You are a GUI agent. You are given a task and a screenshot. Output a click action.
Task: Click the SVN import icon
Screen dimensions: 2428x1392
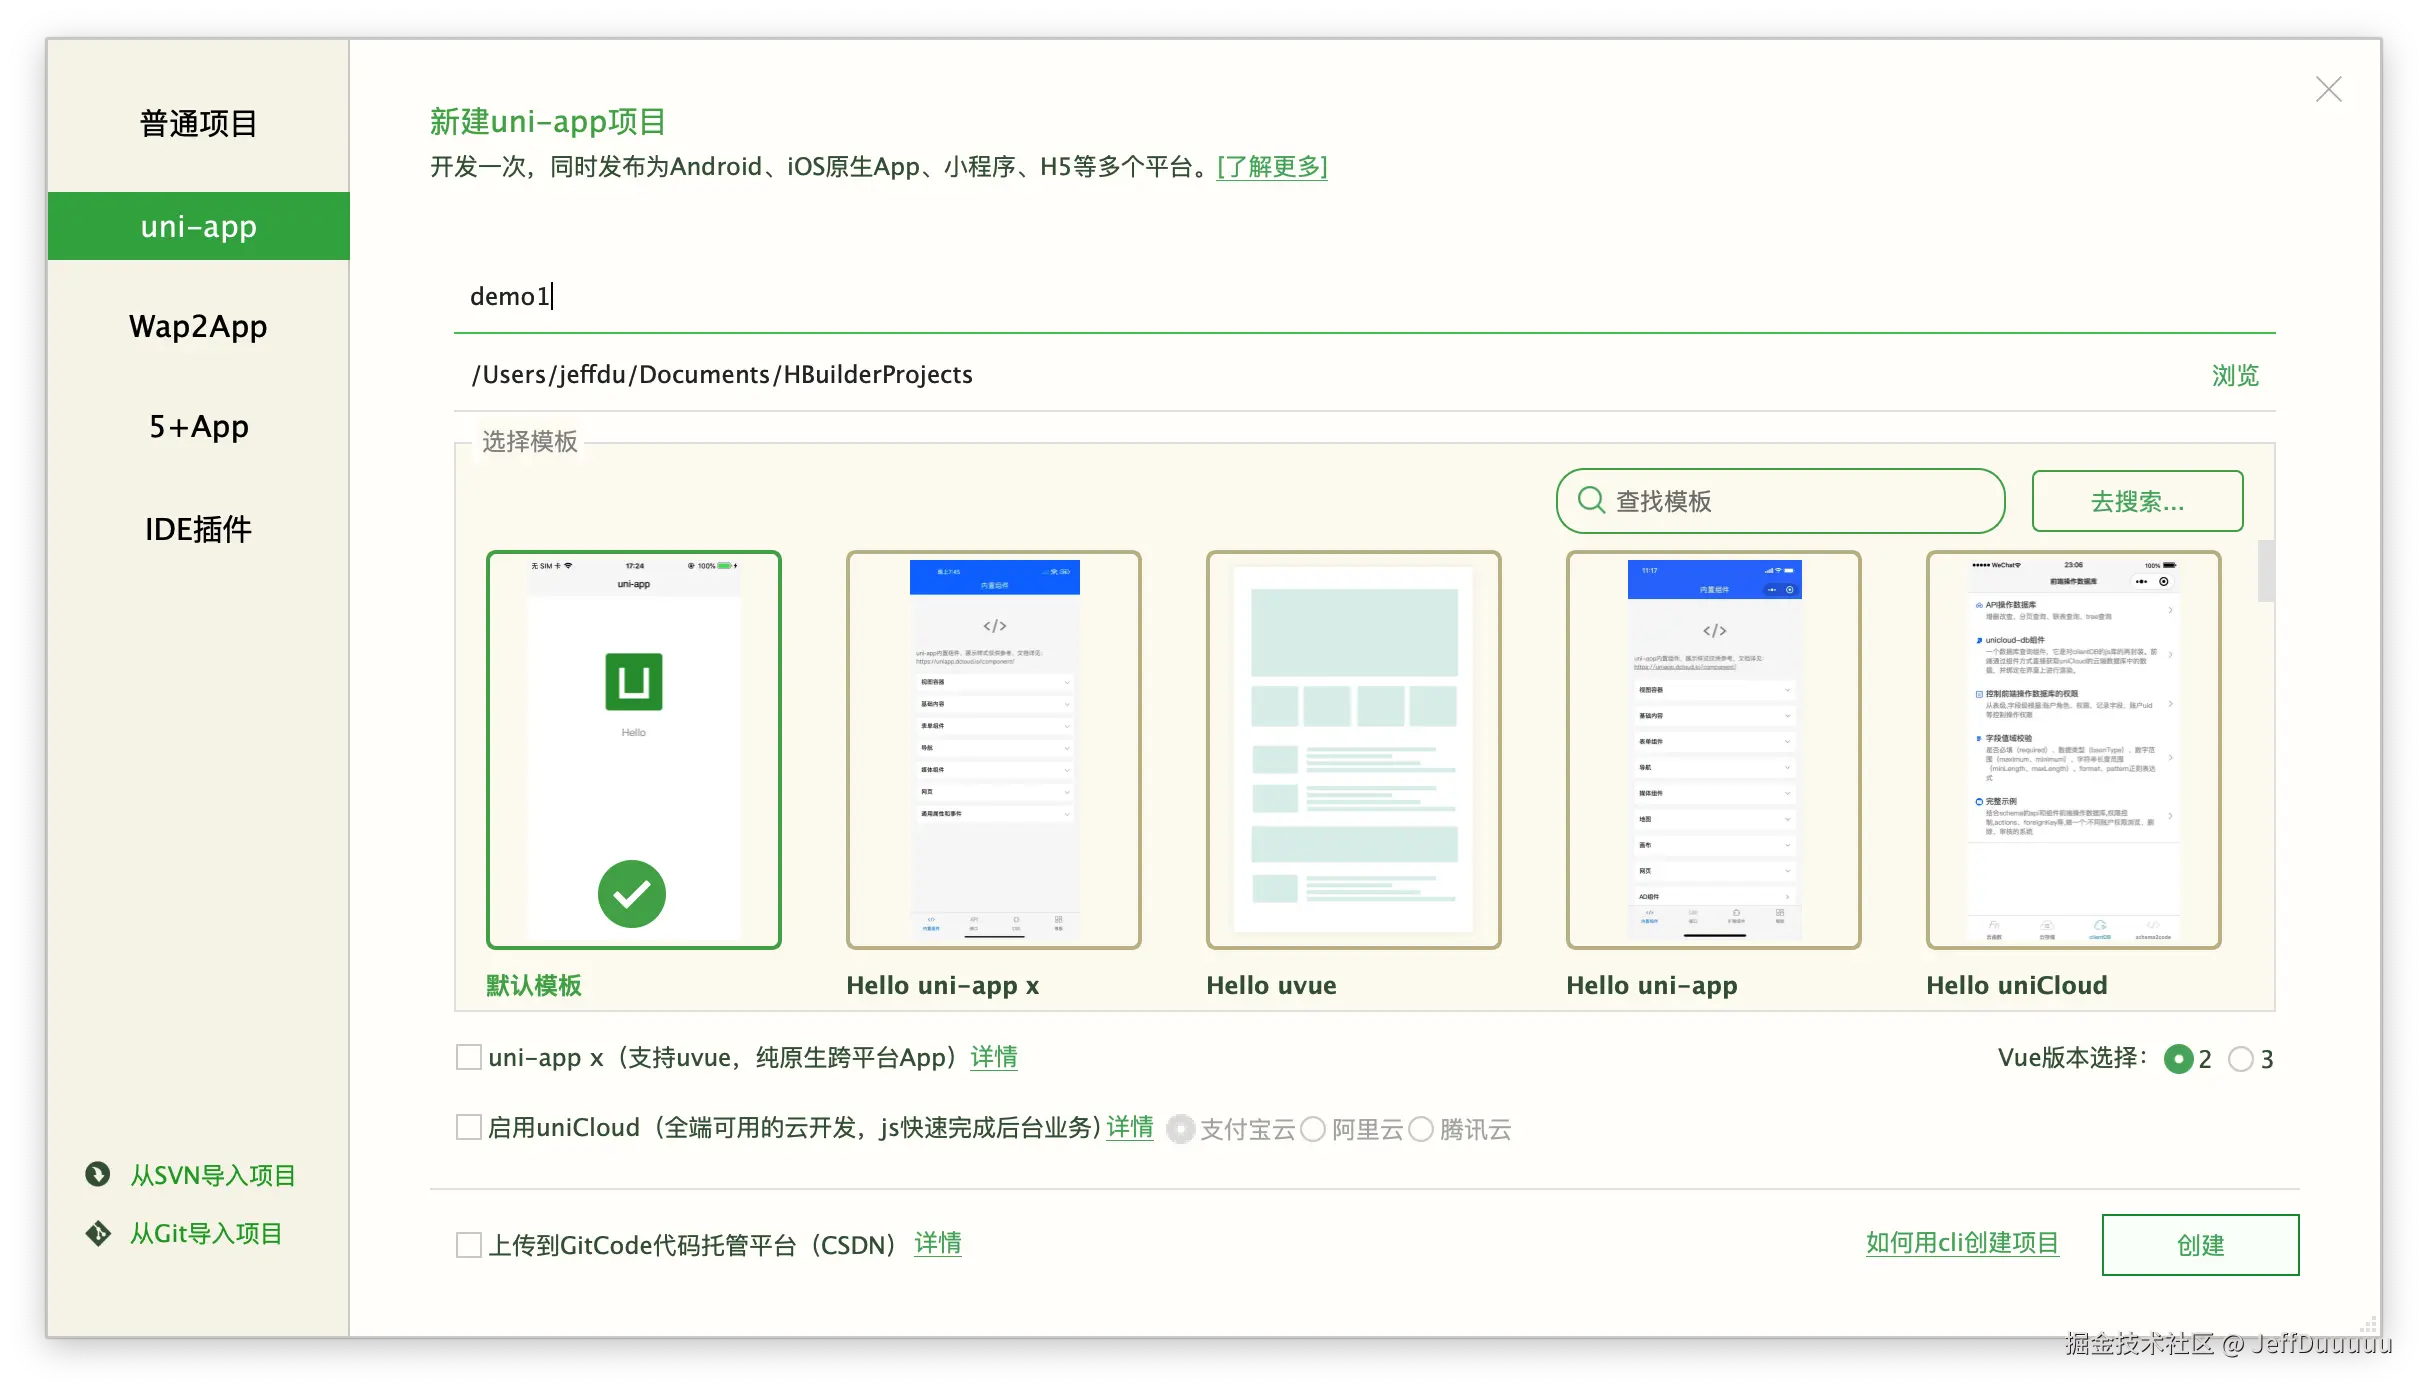click(98, 1174)
